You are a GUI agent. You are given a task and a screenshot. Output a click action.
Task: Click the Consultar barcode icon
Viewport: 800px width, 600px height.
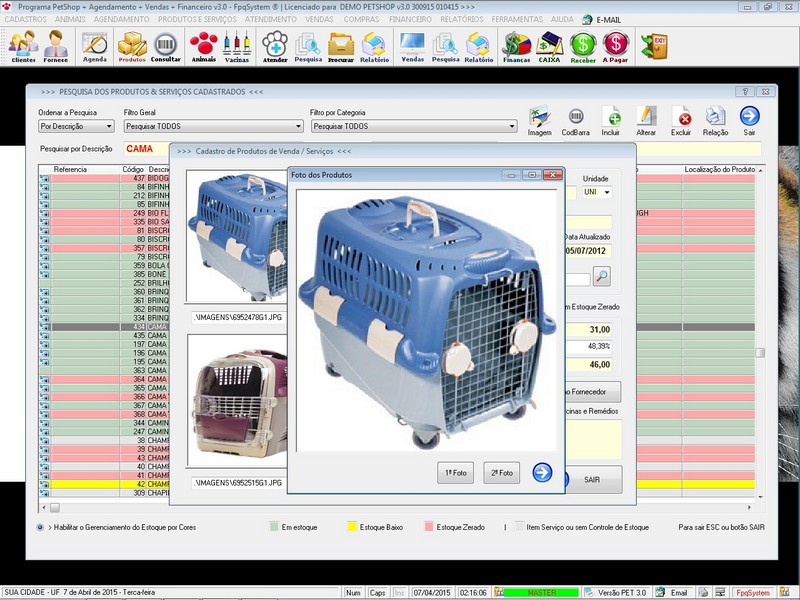click(165, 47)
